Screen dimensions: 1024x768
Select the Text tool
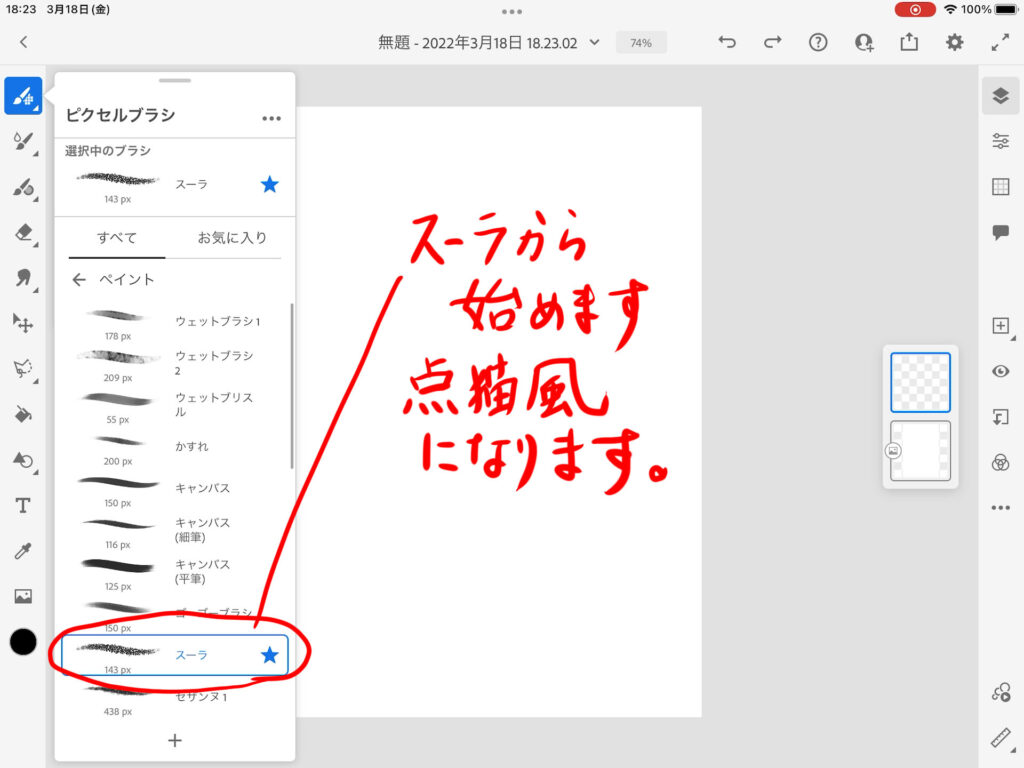(23, 506)
